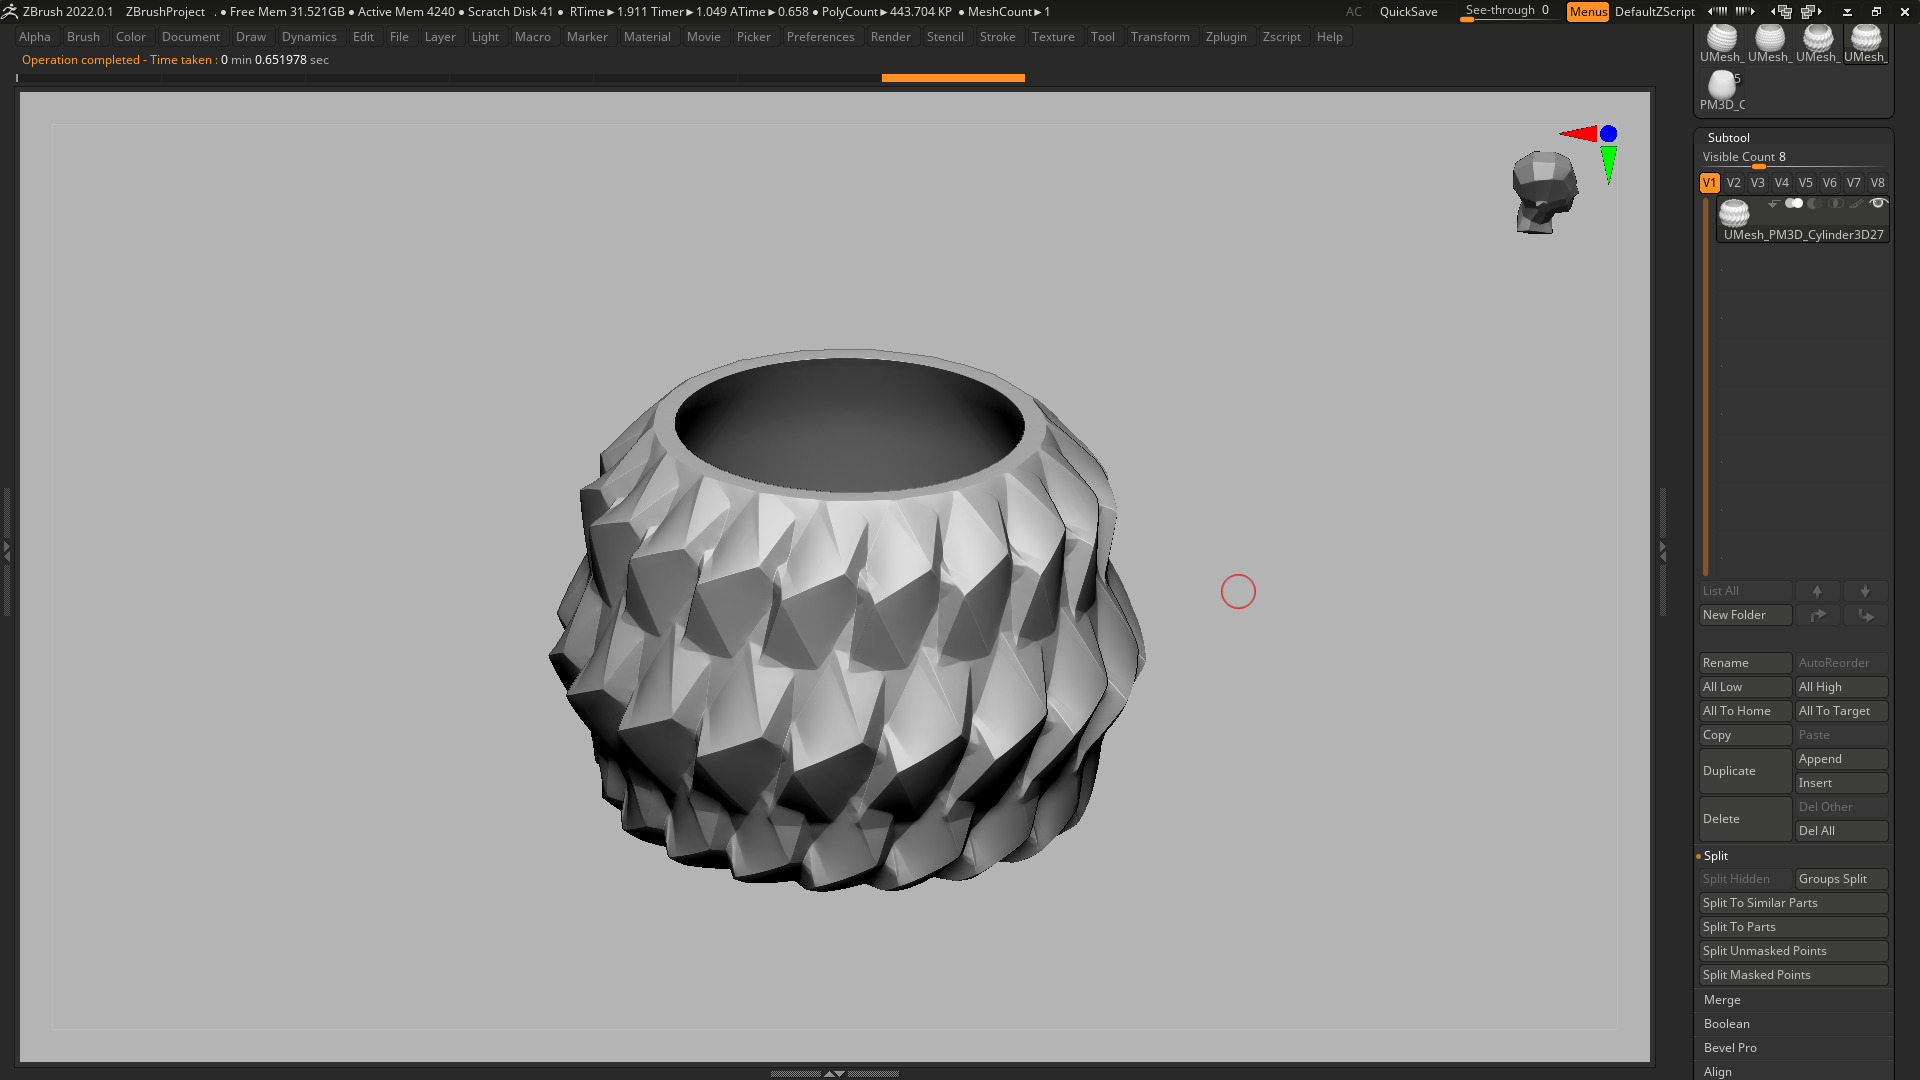Image resolution: width=1920 pixels, height=1080 pixels.
Task: Click the left tray divider handle
Action: click(x=6, y=550)
